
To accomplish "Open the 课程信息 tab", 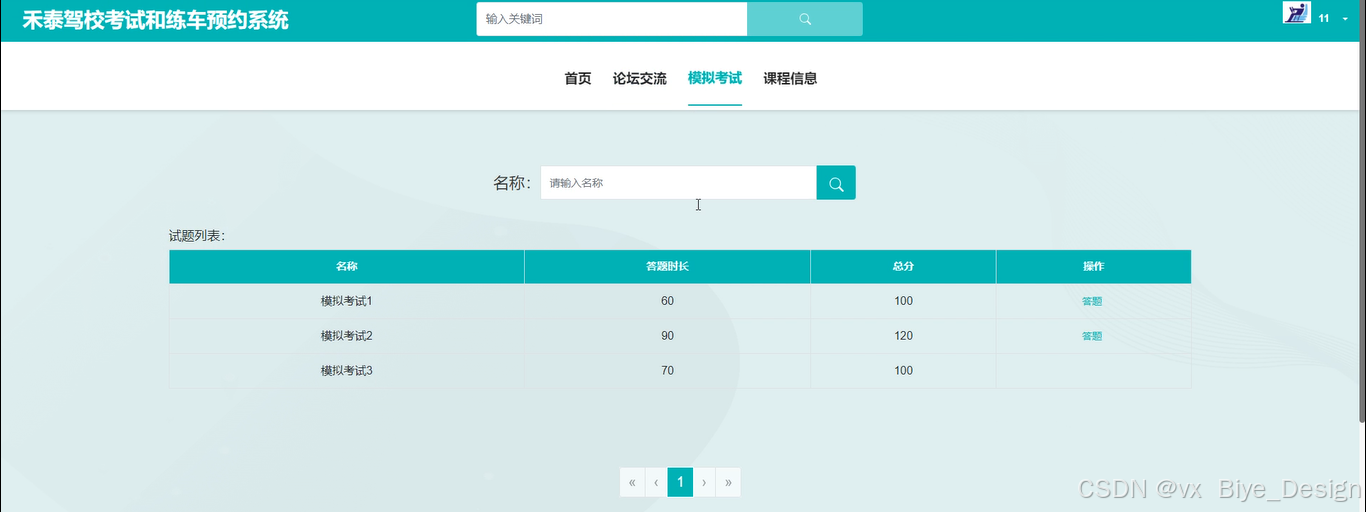I will 790,78.
